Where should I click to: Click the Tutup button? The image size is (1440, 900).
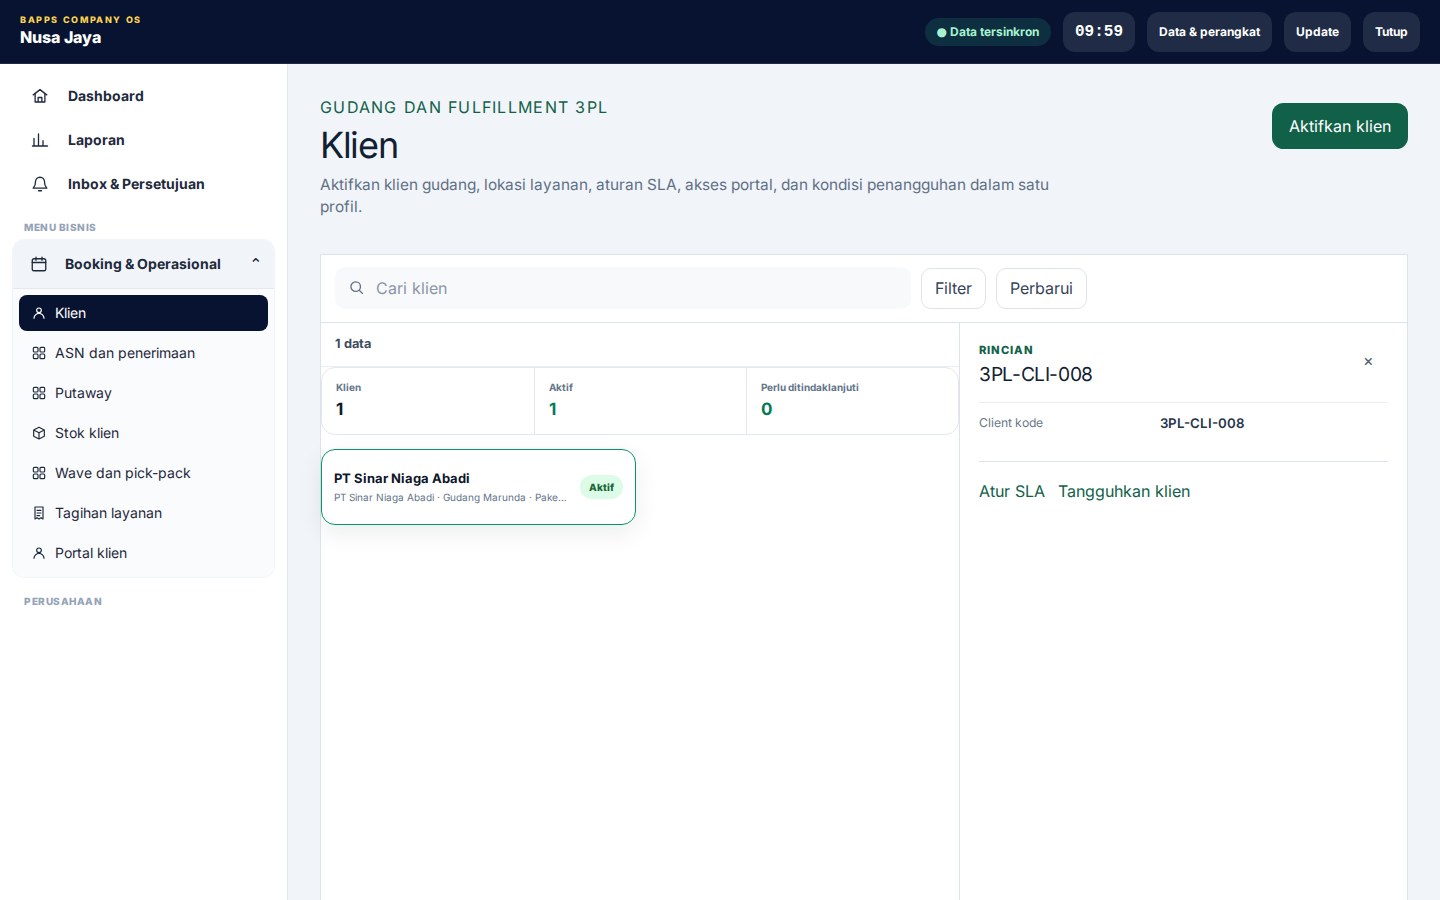[1391, 32]
